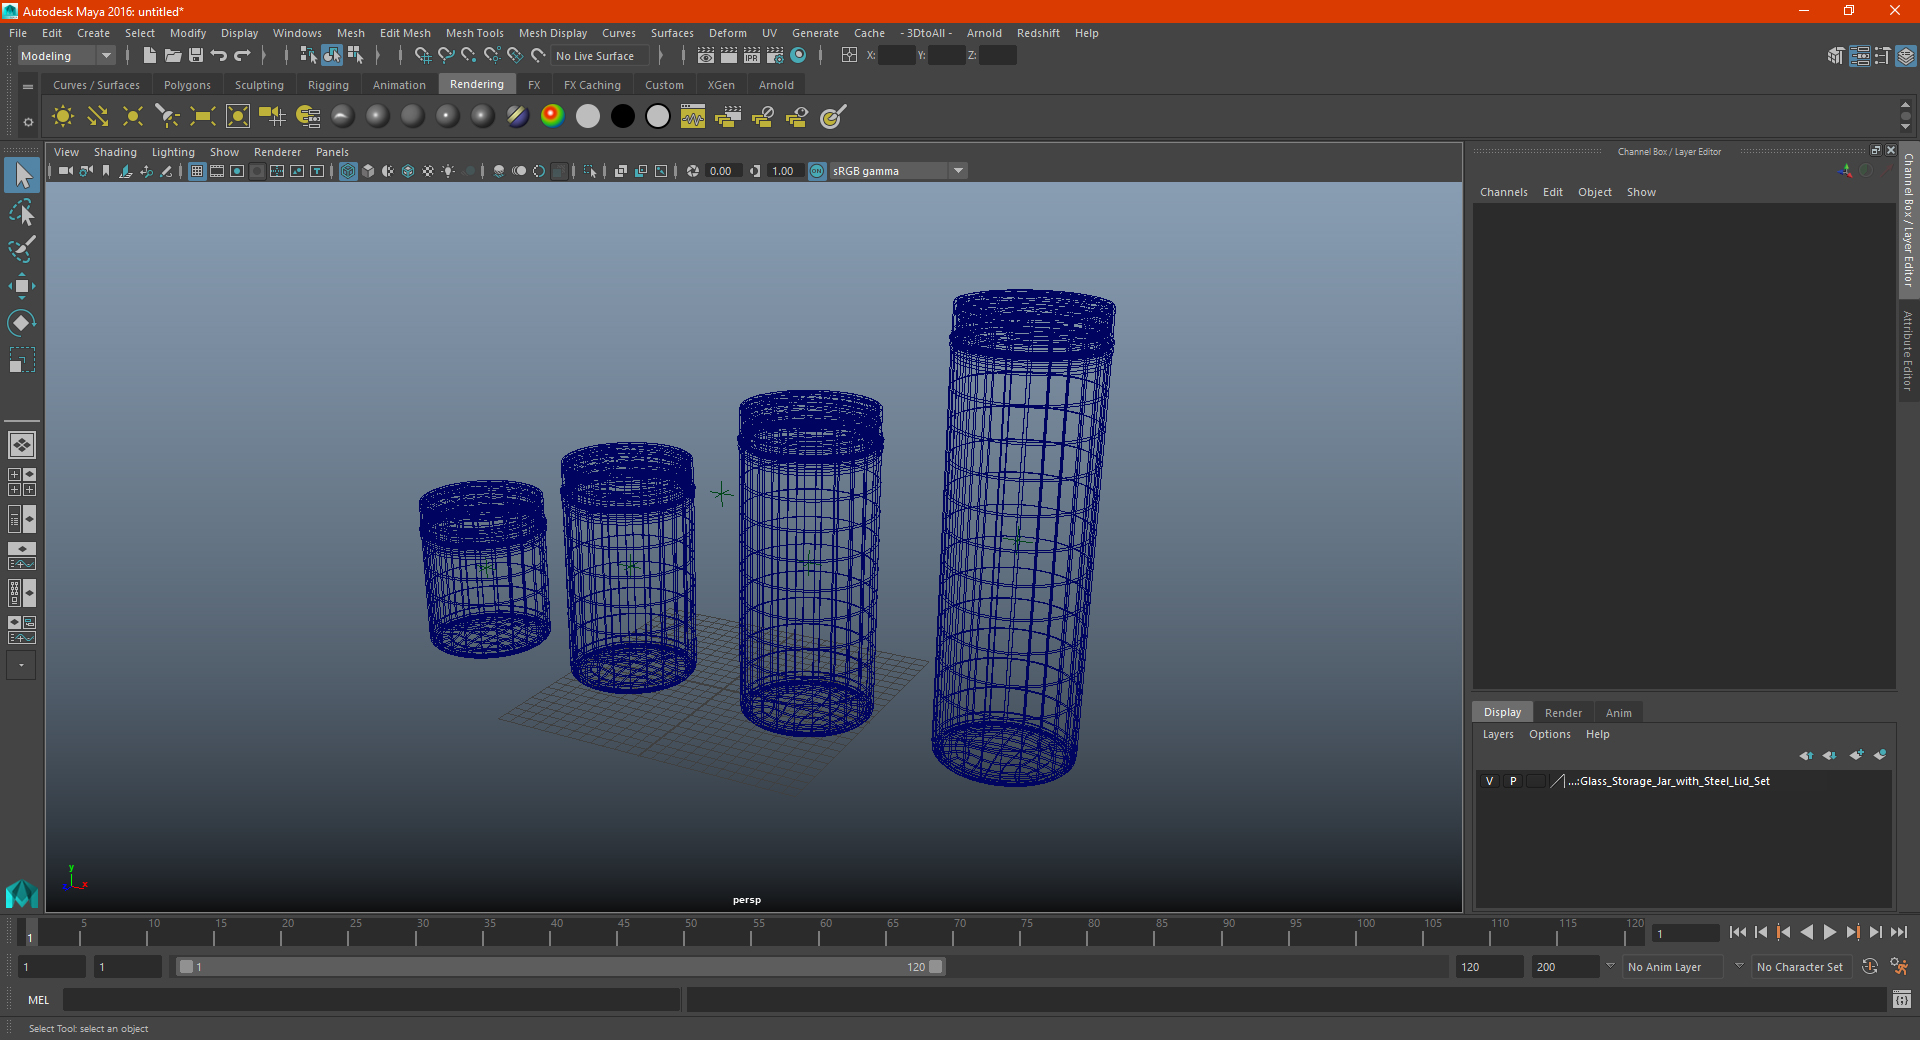This screenshot has width=1920, height=1040.
Task: Open the sRGB gamma view transform dropdown
Action: [x=898, y=171]
